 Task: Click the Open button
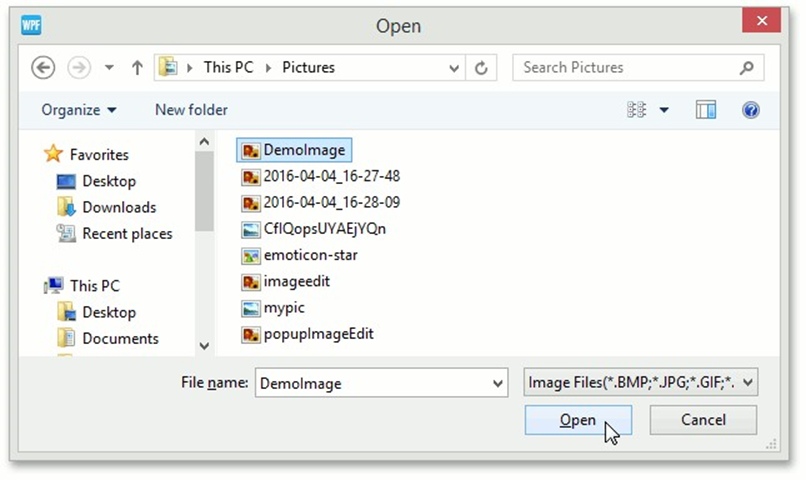tap(578, 420)
